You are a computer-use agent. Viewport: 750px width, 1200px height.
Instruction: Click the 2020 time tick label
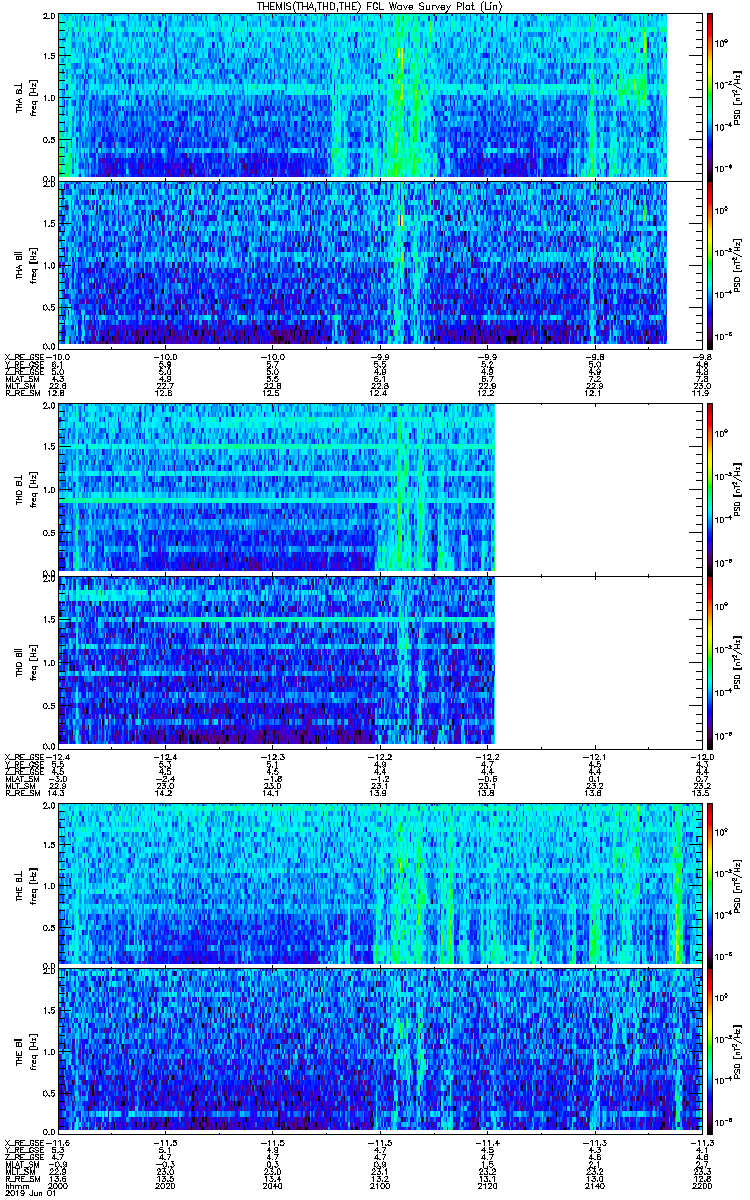click(166, 1184)
